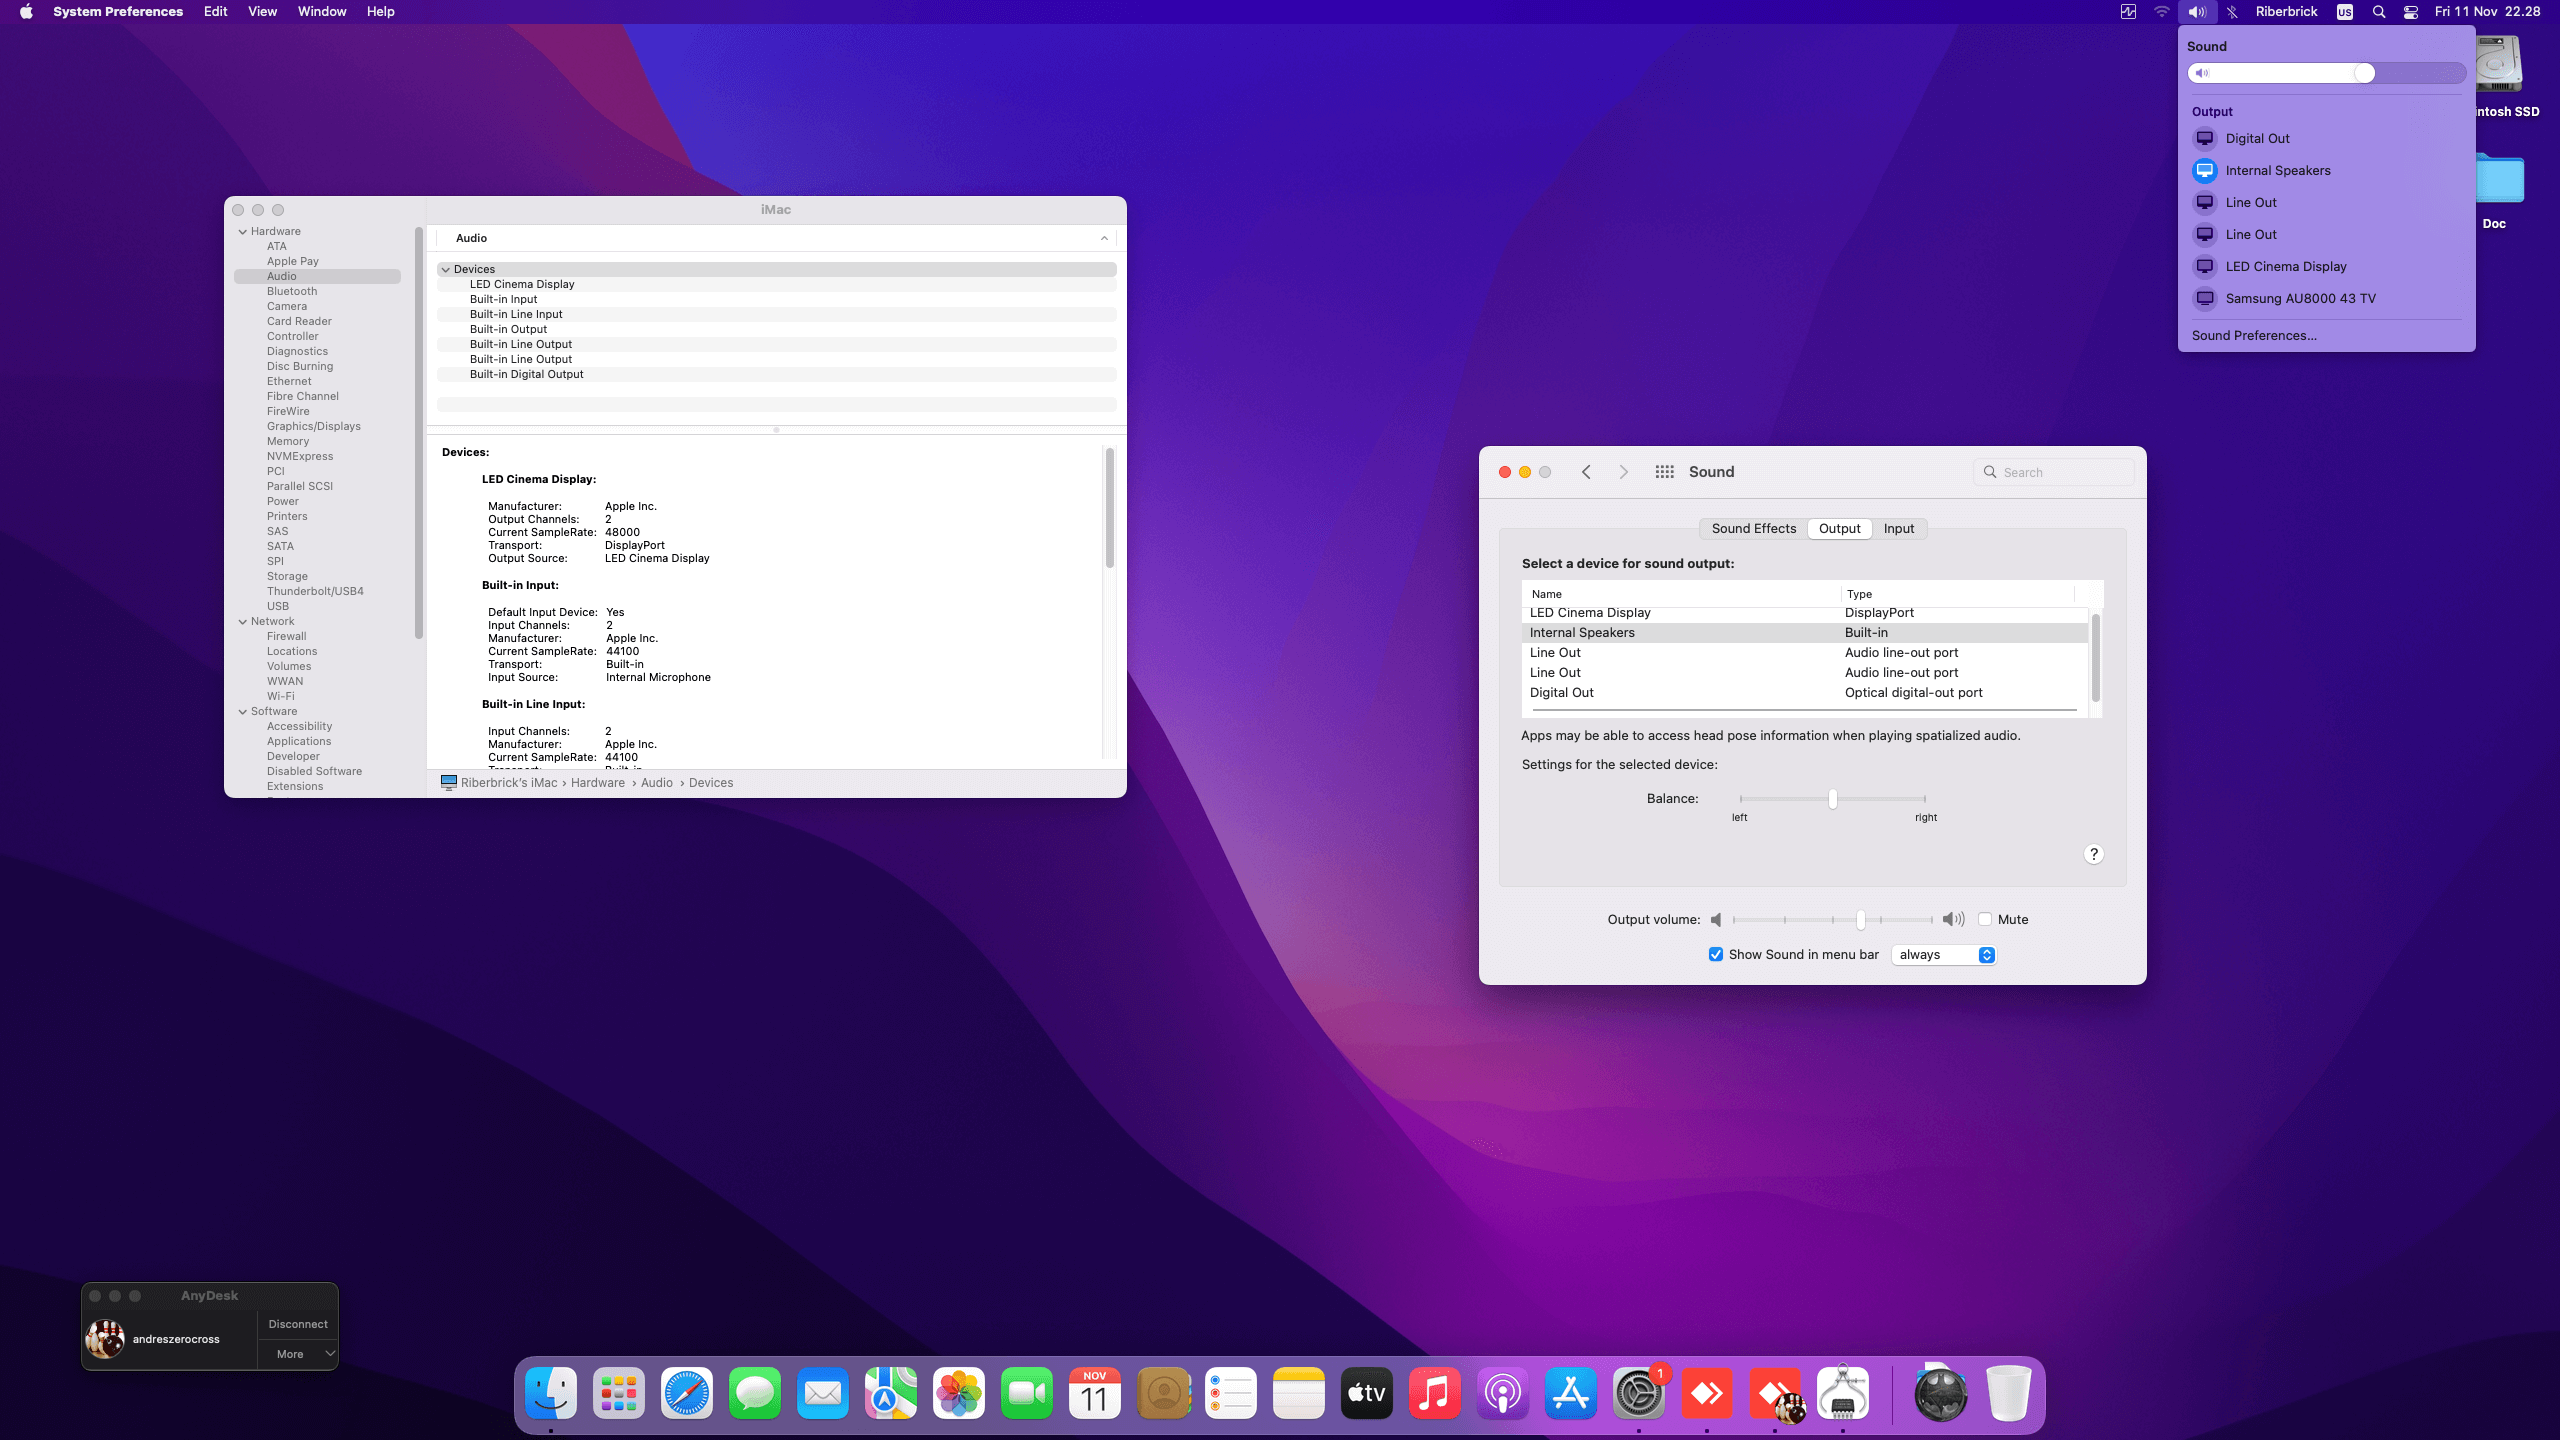
Task: Uncheck Show Sound in menu bar
Action: pyautogui.click(x=1716, y=955)
